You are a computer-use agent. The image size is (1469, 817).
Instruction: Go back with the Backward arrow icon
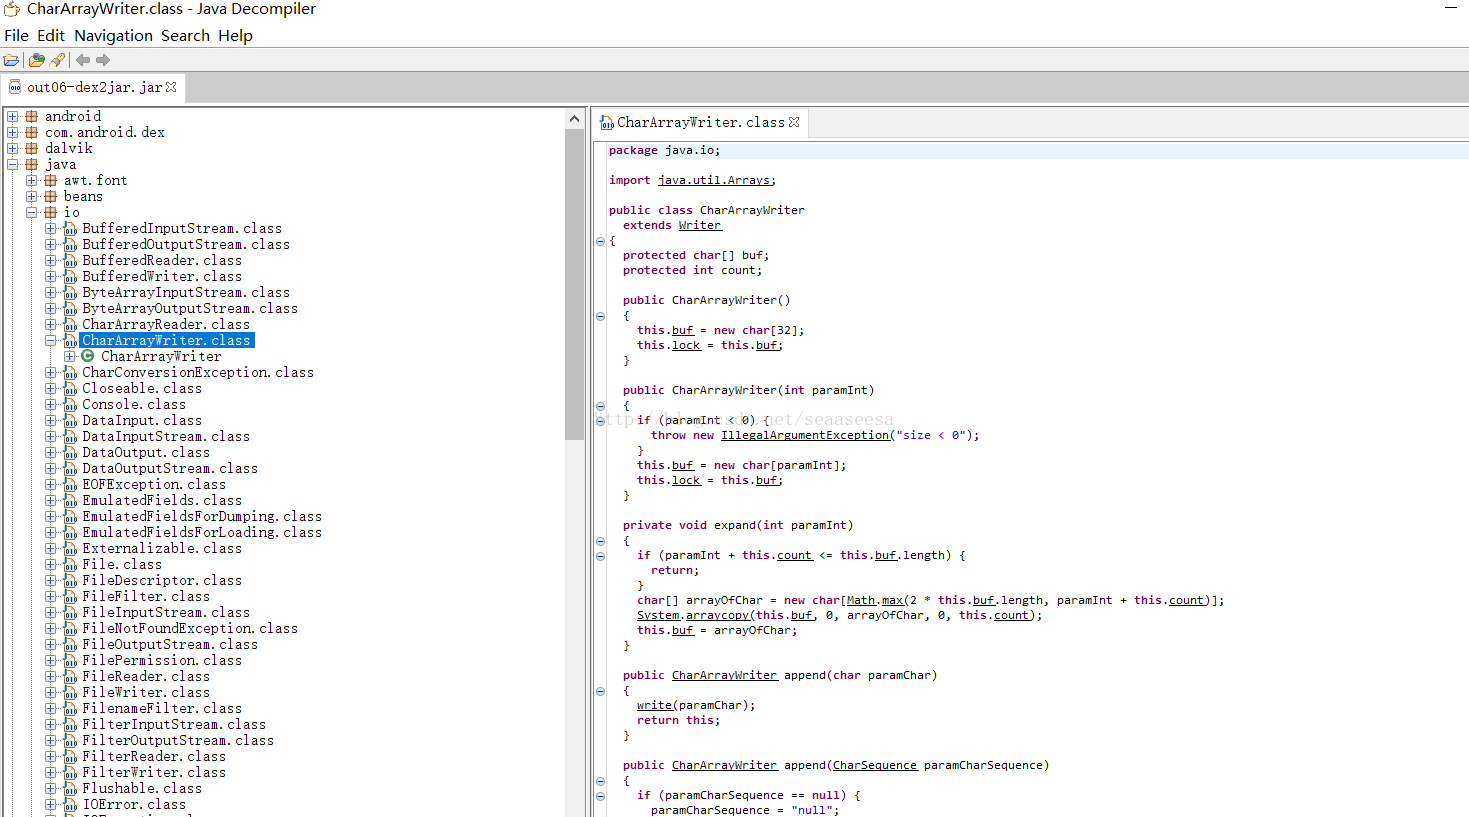pos(83,60)
